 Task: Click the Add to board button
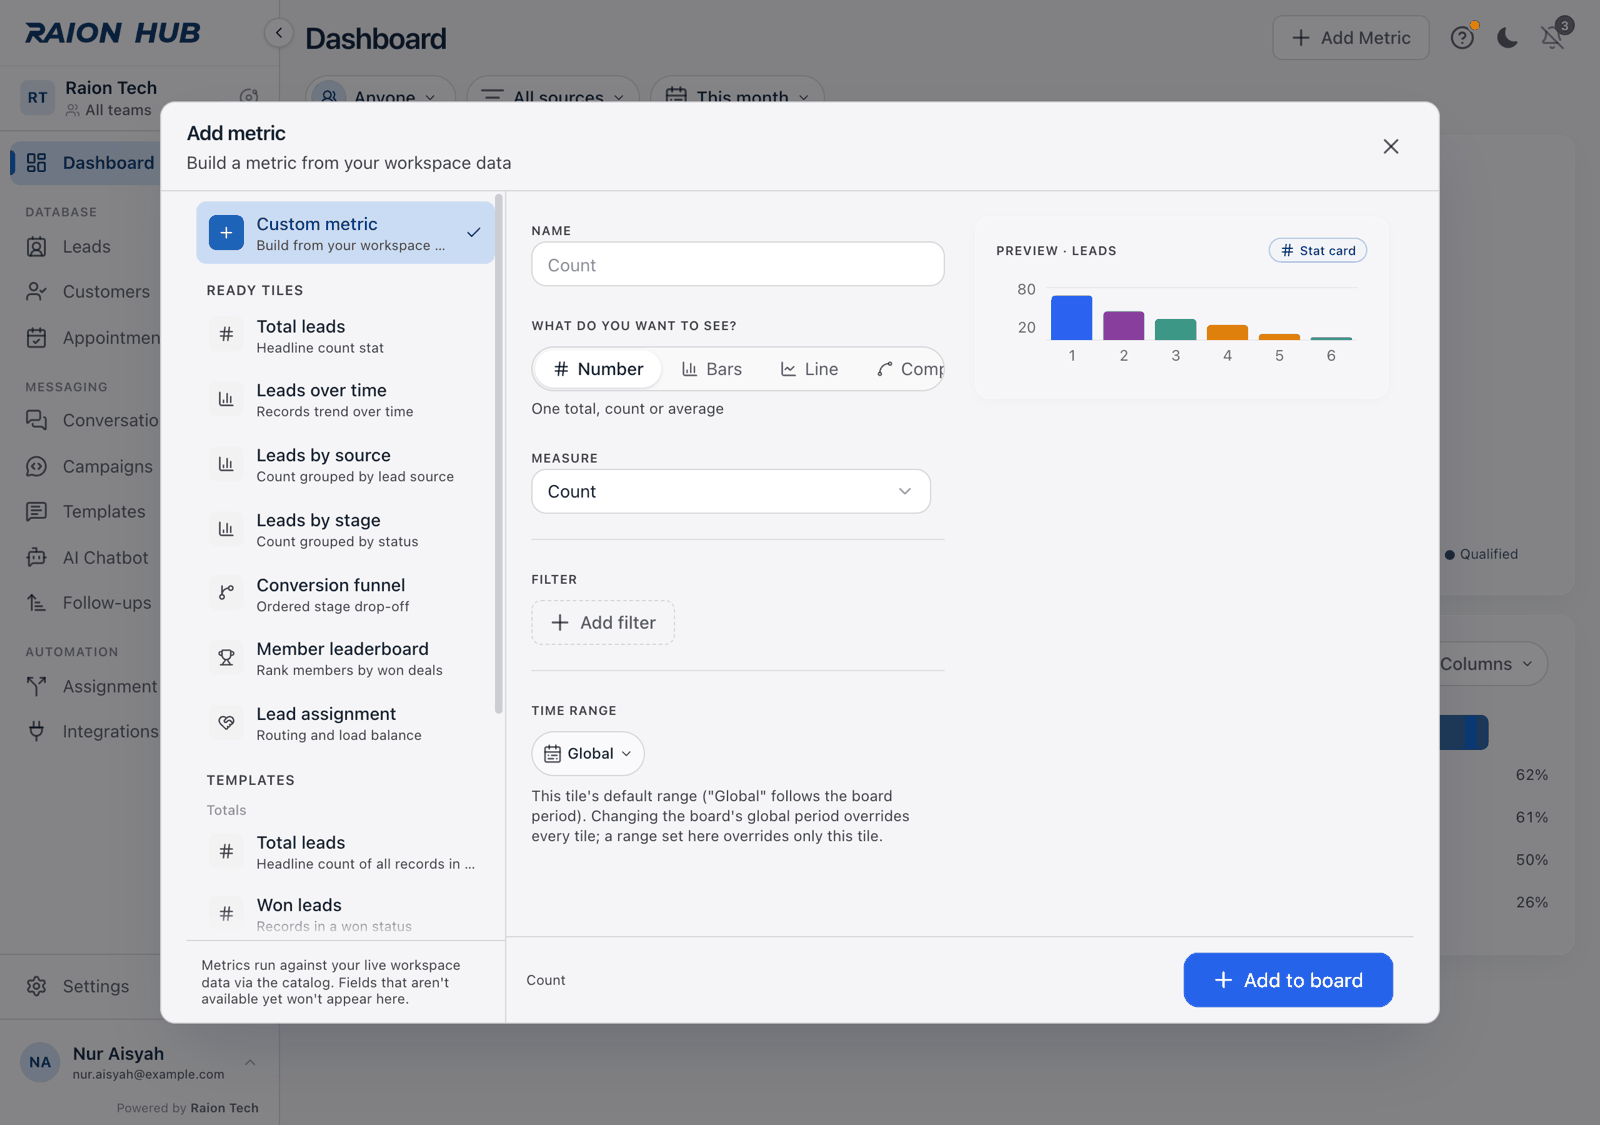point(1288,980)
